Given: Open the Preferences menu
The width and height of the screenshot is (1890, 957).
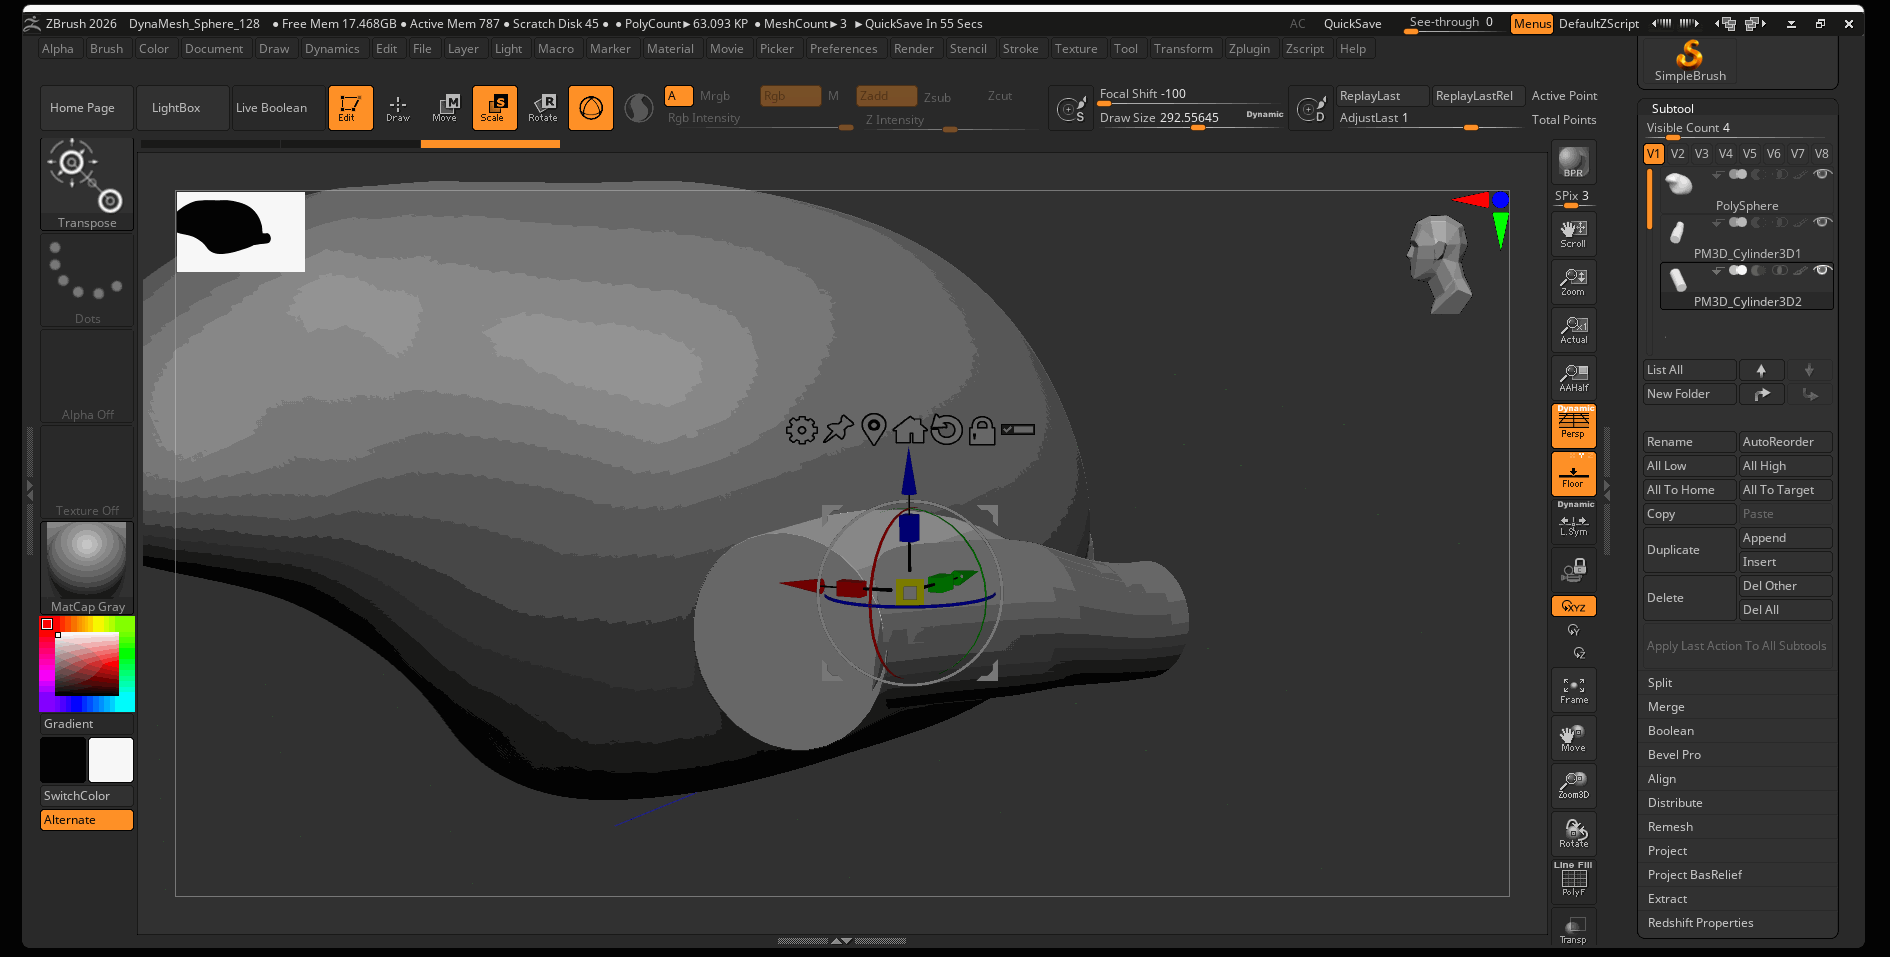Looking at the screenshot, I should coord(843,49).
